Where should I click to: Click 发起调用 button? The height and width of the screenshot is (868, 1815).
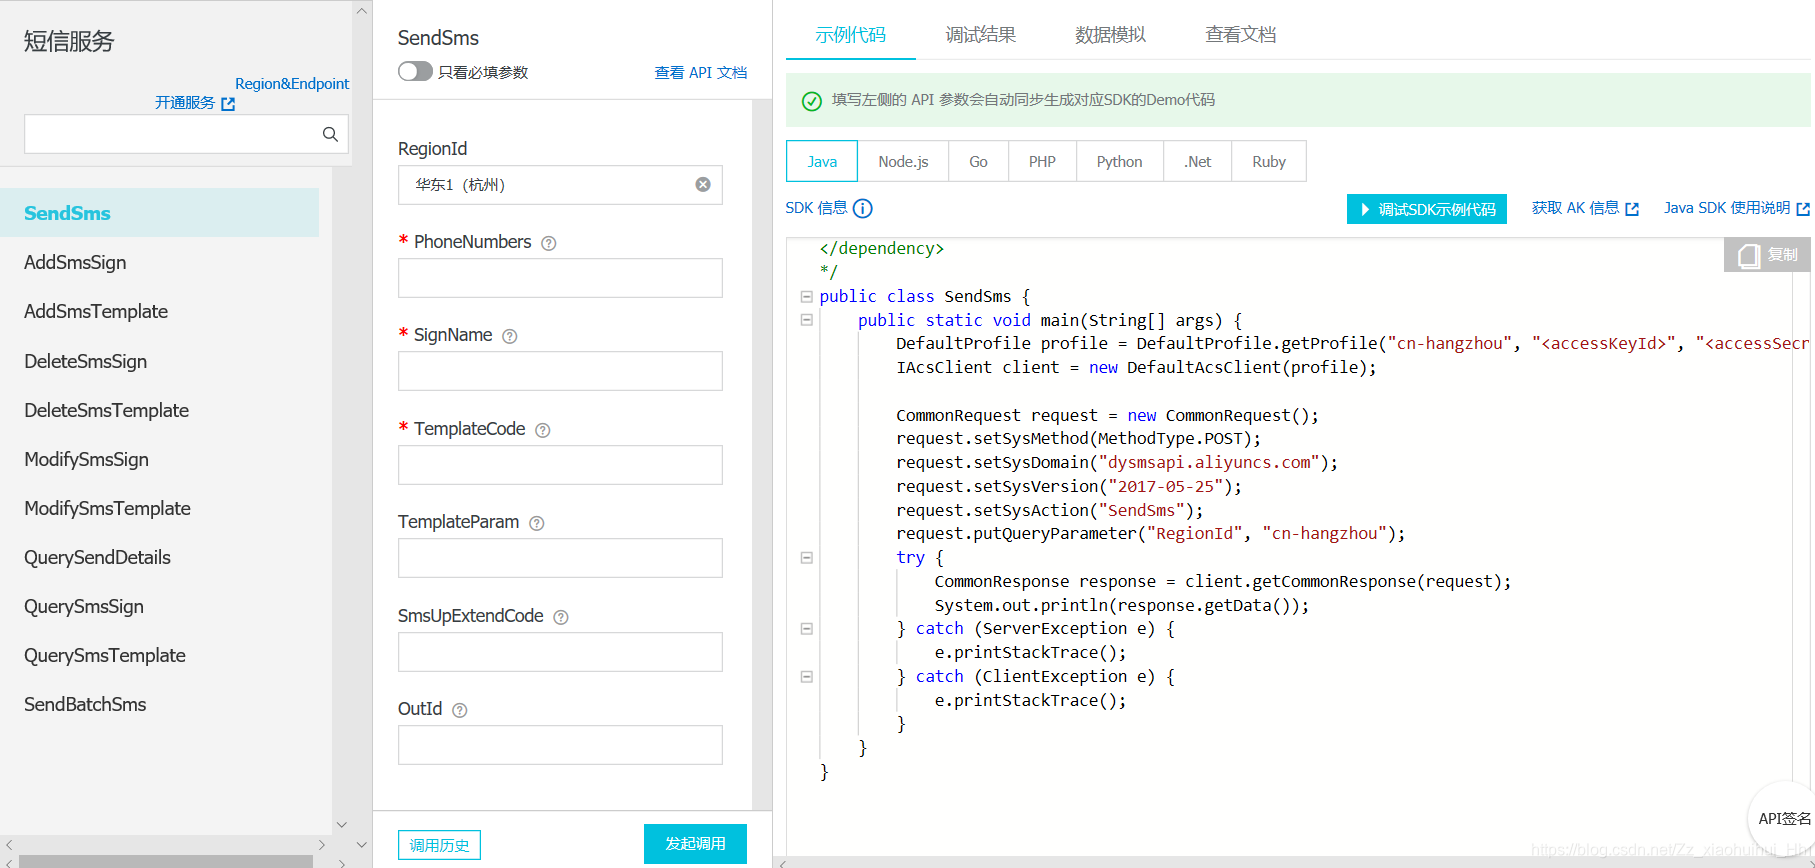tap(695, 844)
